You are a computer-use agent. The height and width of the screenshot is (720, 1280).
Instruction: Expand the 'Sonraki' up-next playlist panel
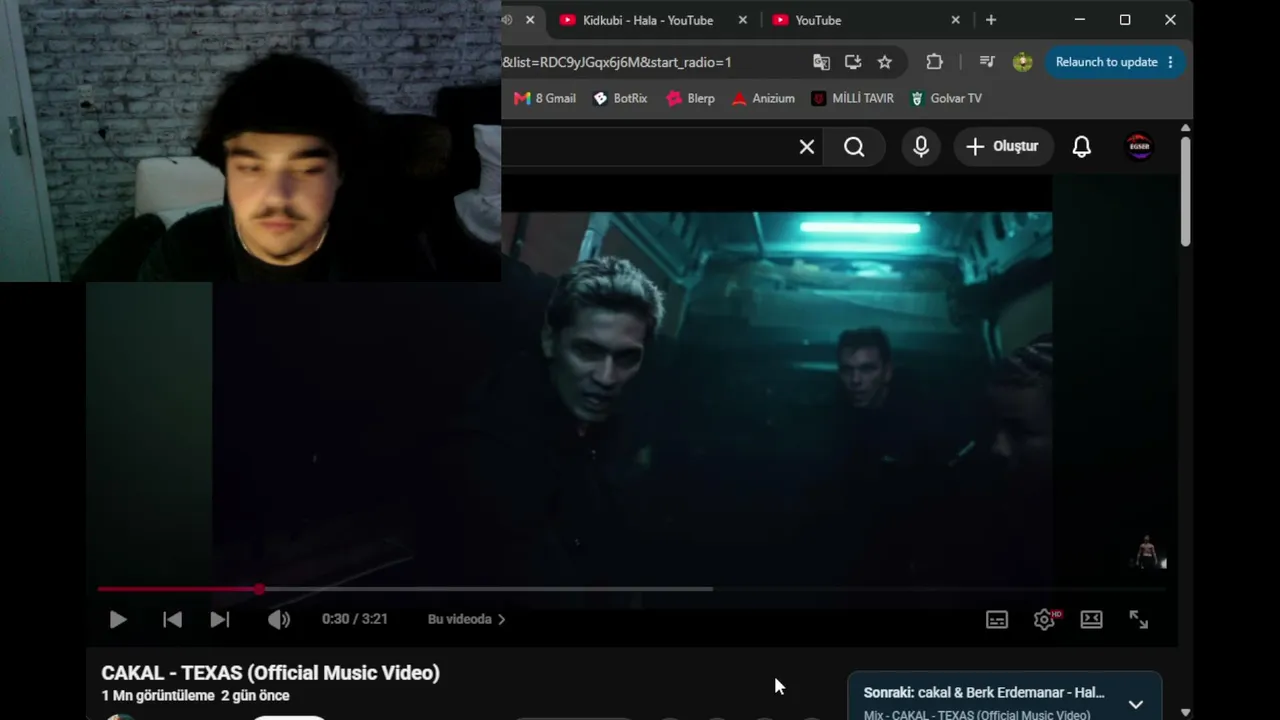pyautogui.click(x=1136, y=704)
